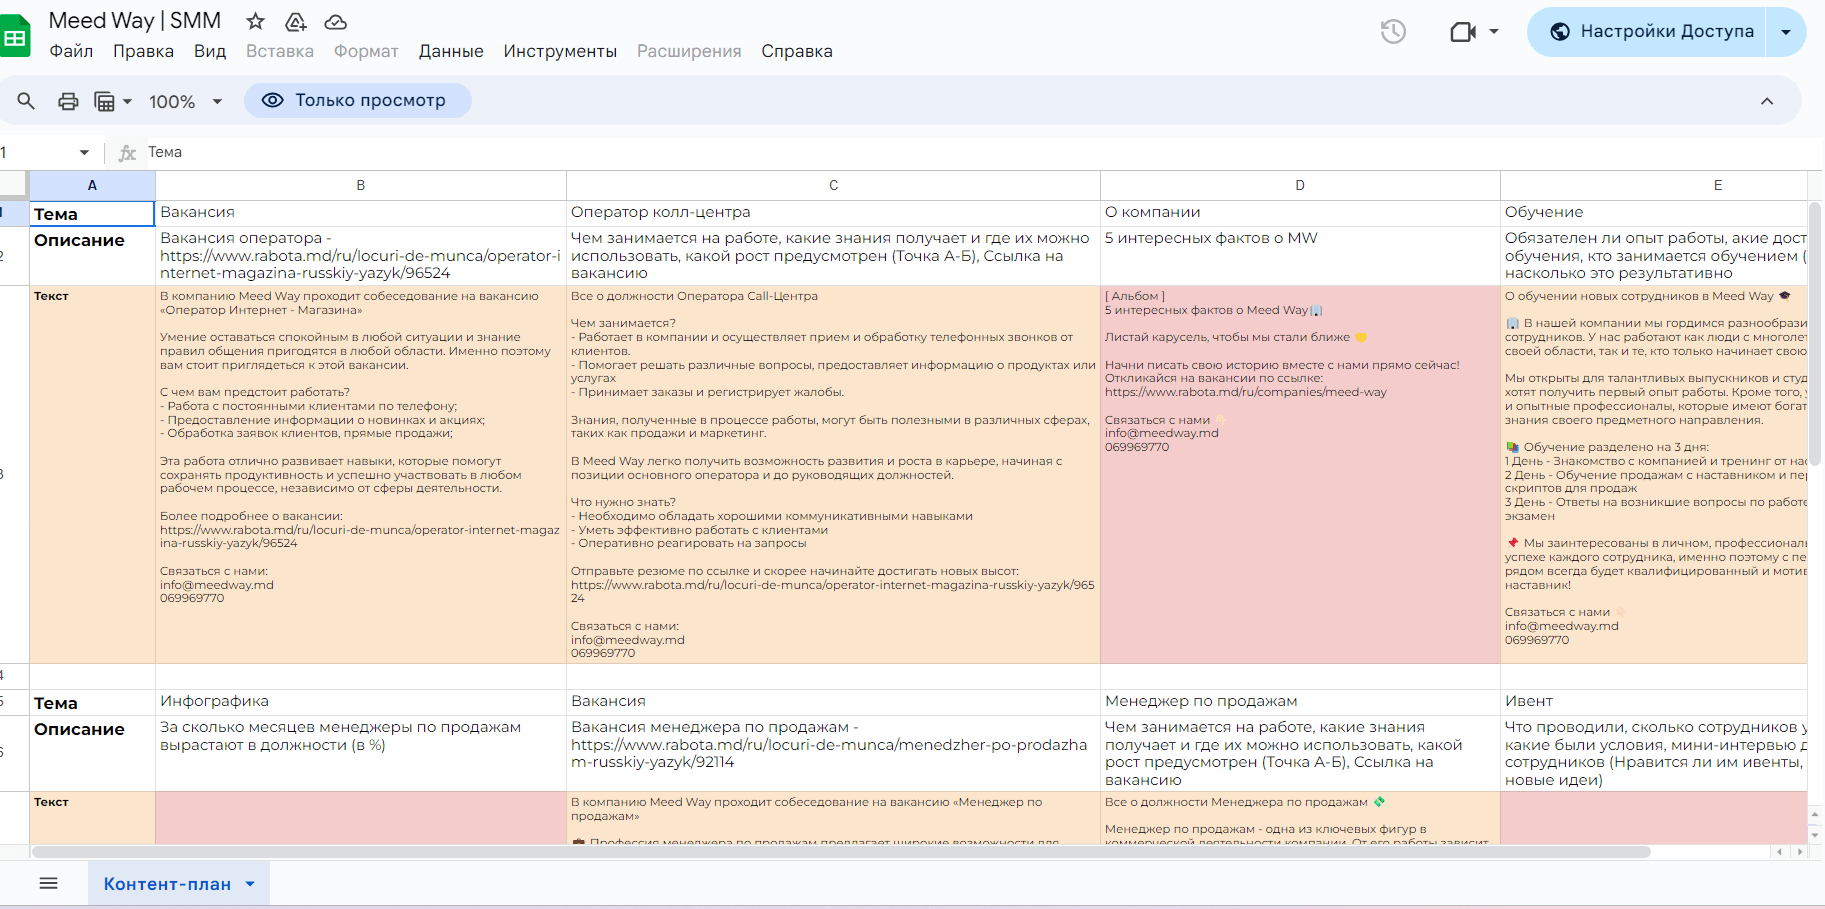Viewport: 1825px width, 909px height.
Task: Click the move-to-Drive folder icon
Action: pyautogui.click(x=296, y=21)
